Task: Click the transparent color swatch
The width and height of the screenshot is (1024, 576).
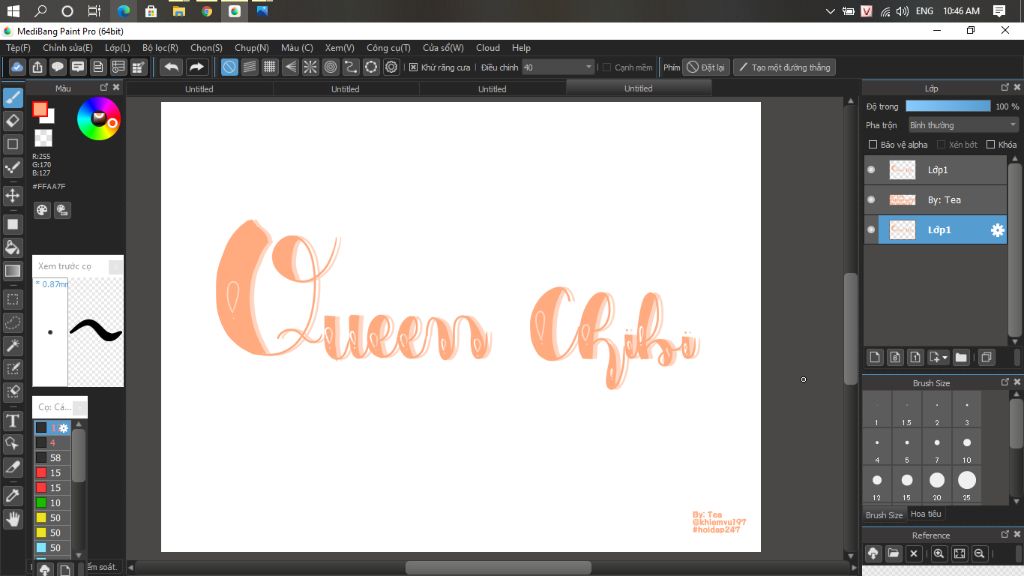Action: click(x=43, y=138)
